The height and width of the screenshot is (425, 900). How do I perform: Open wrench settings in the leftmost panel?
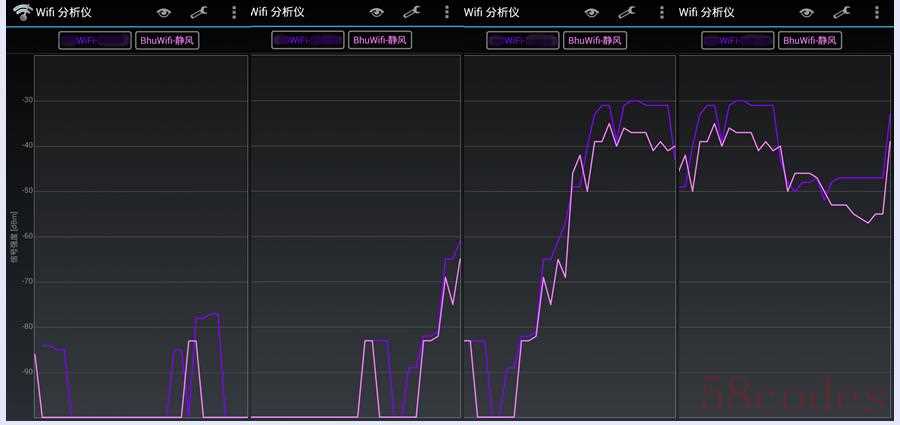click(198, 13)
